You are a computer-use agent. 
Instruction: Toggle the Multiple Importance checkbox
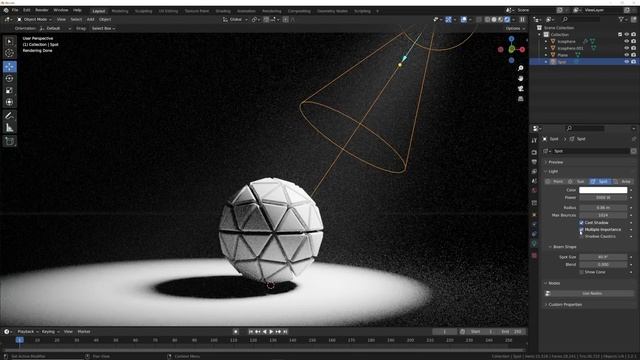tap(581, 230)
